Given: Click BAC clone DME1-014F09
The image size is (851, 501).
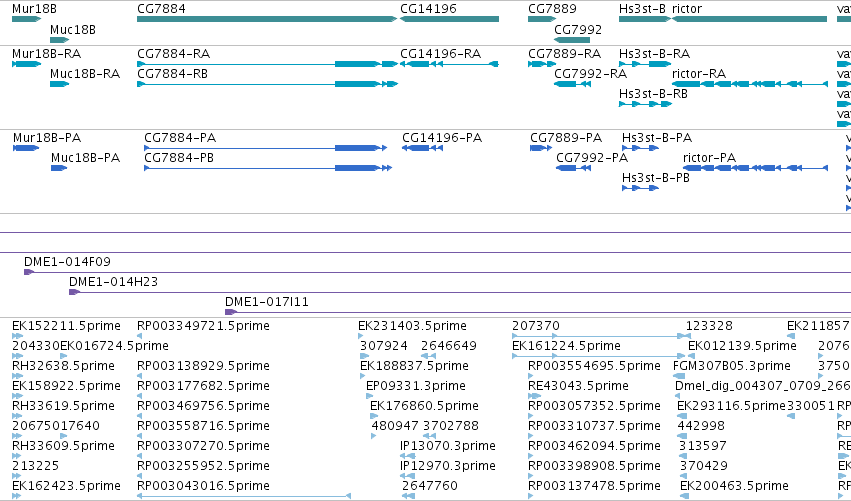Looking at the screenshot, I should tap(67, 263).
